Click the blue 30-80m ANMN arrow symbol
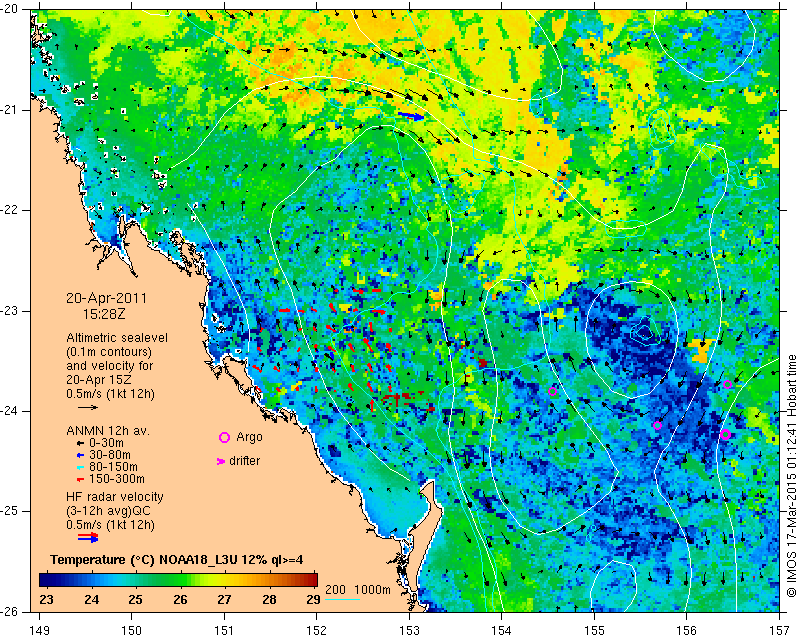This screenshot has width=800, height=640. pyautogui.click(x=80, y=455)
